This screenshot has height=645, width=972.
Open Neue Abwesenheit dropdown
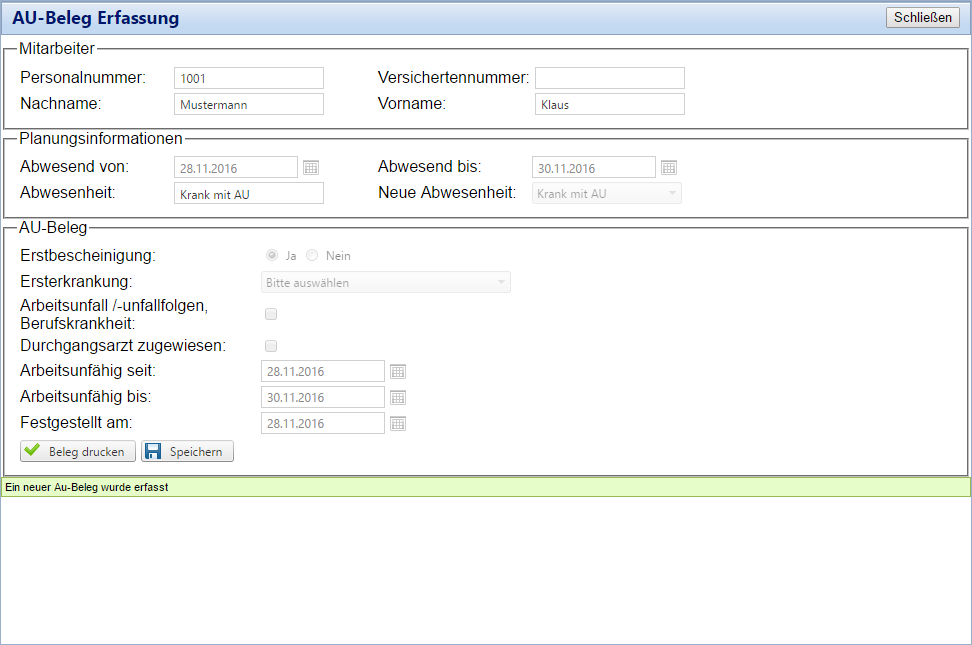pos(607,194)
